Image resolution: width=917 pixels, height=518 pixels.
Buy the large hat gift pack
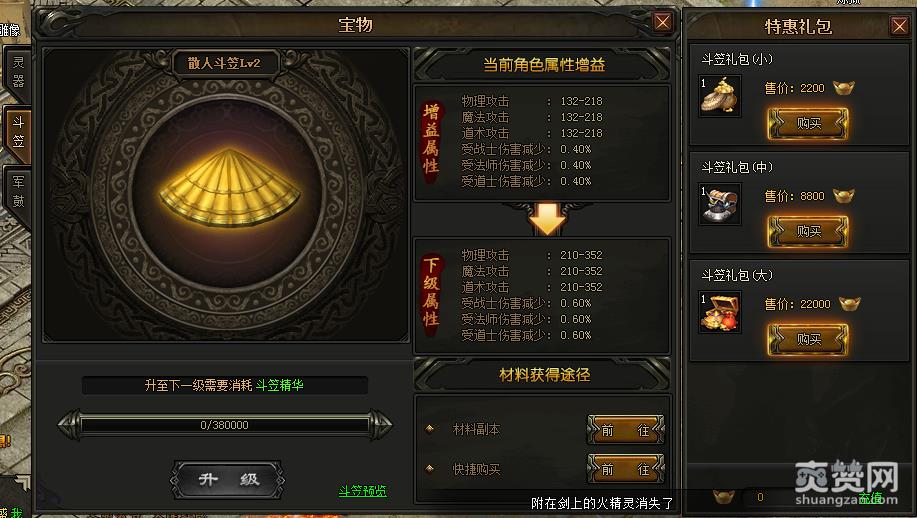click(808, 340)
